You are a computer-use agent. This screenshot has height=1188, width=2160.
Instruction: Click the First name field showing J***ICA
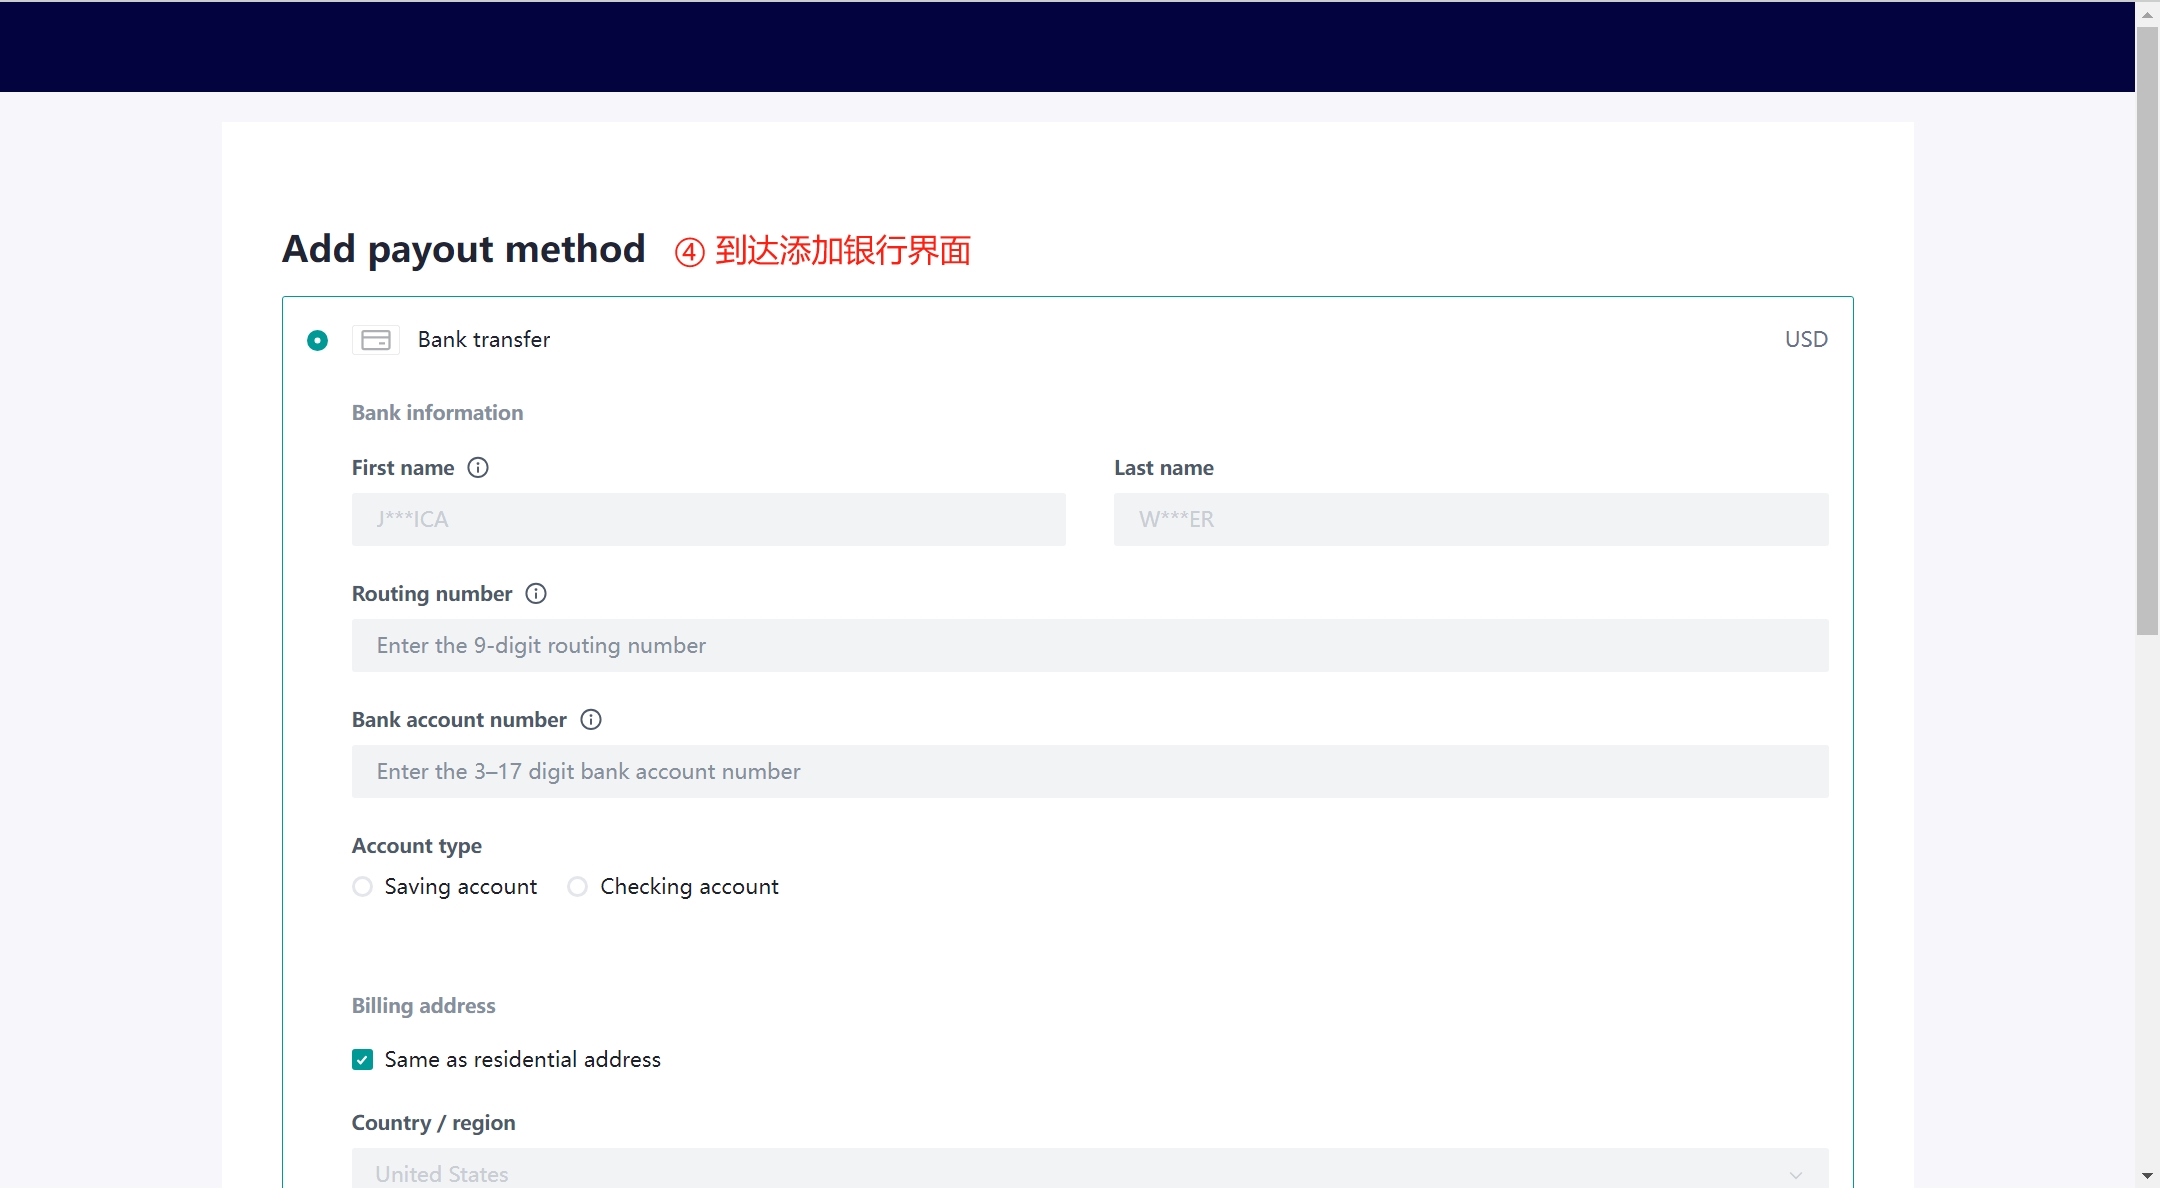(708, 519)
